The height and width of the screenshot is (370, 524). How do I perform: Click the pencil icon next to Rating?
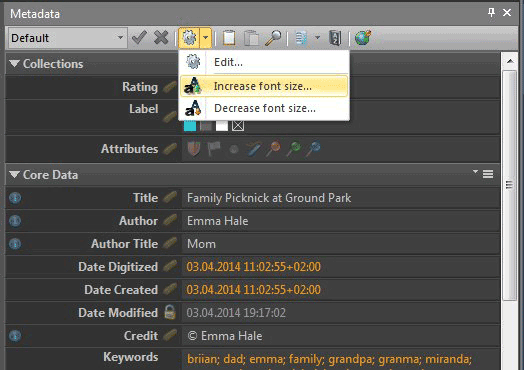coord(170,87)
